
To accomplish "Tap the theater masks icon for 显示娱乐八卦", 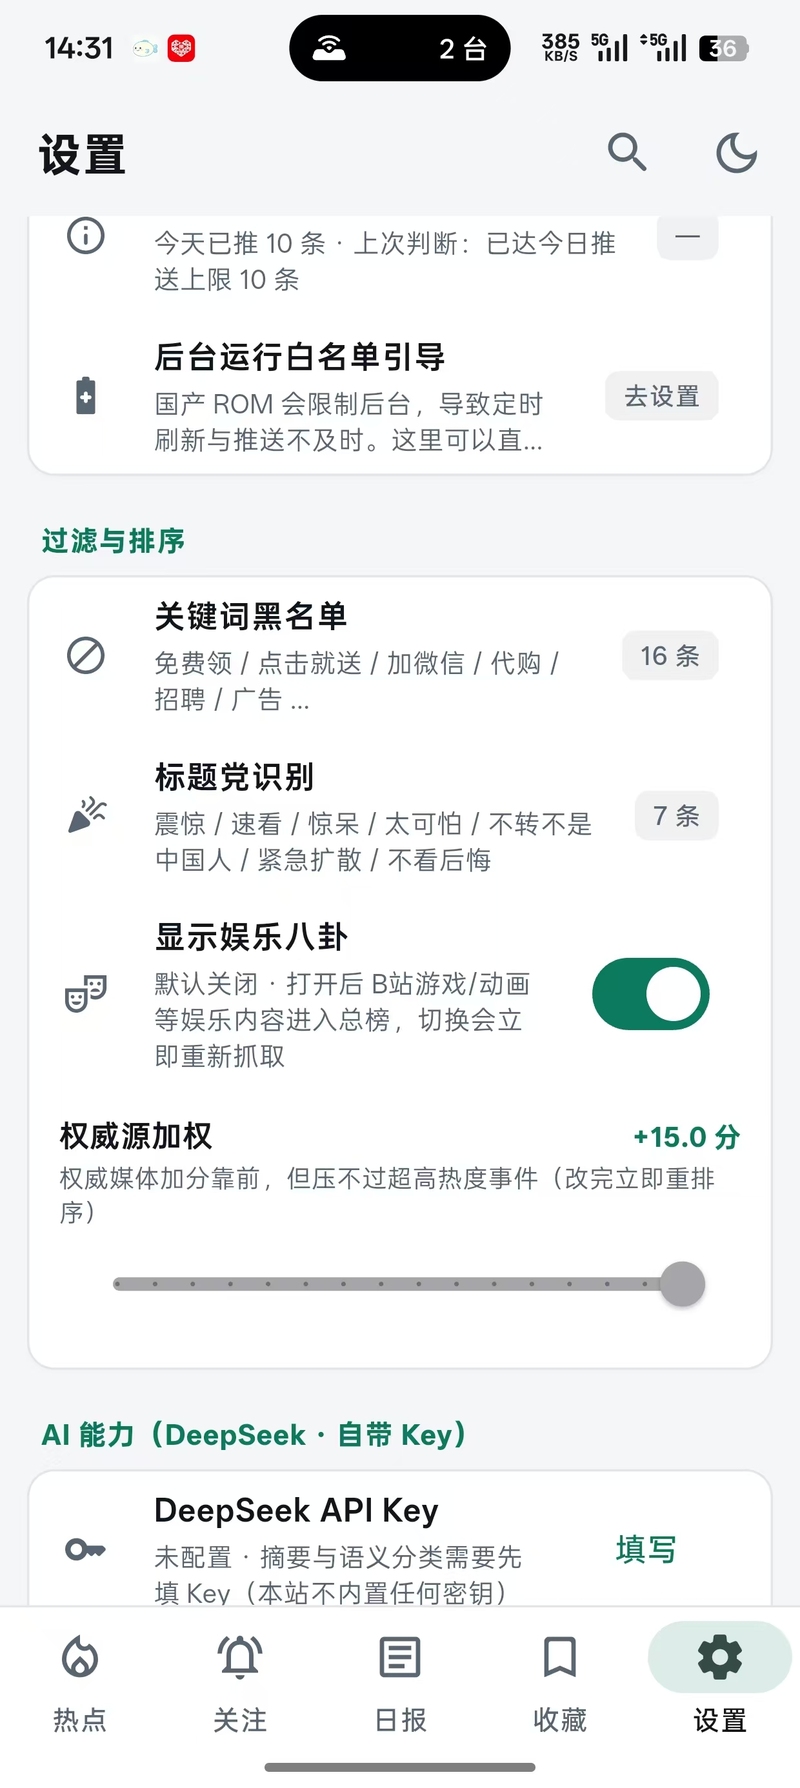I will click(86, 992).
